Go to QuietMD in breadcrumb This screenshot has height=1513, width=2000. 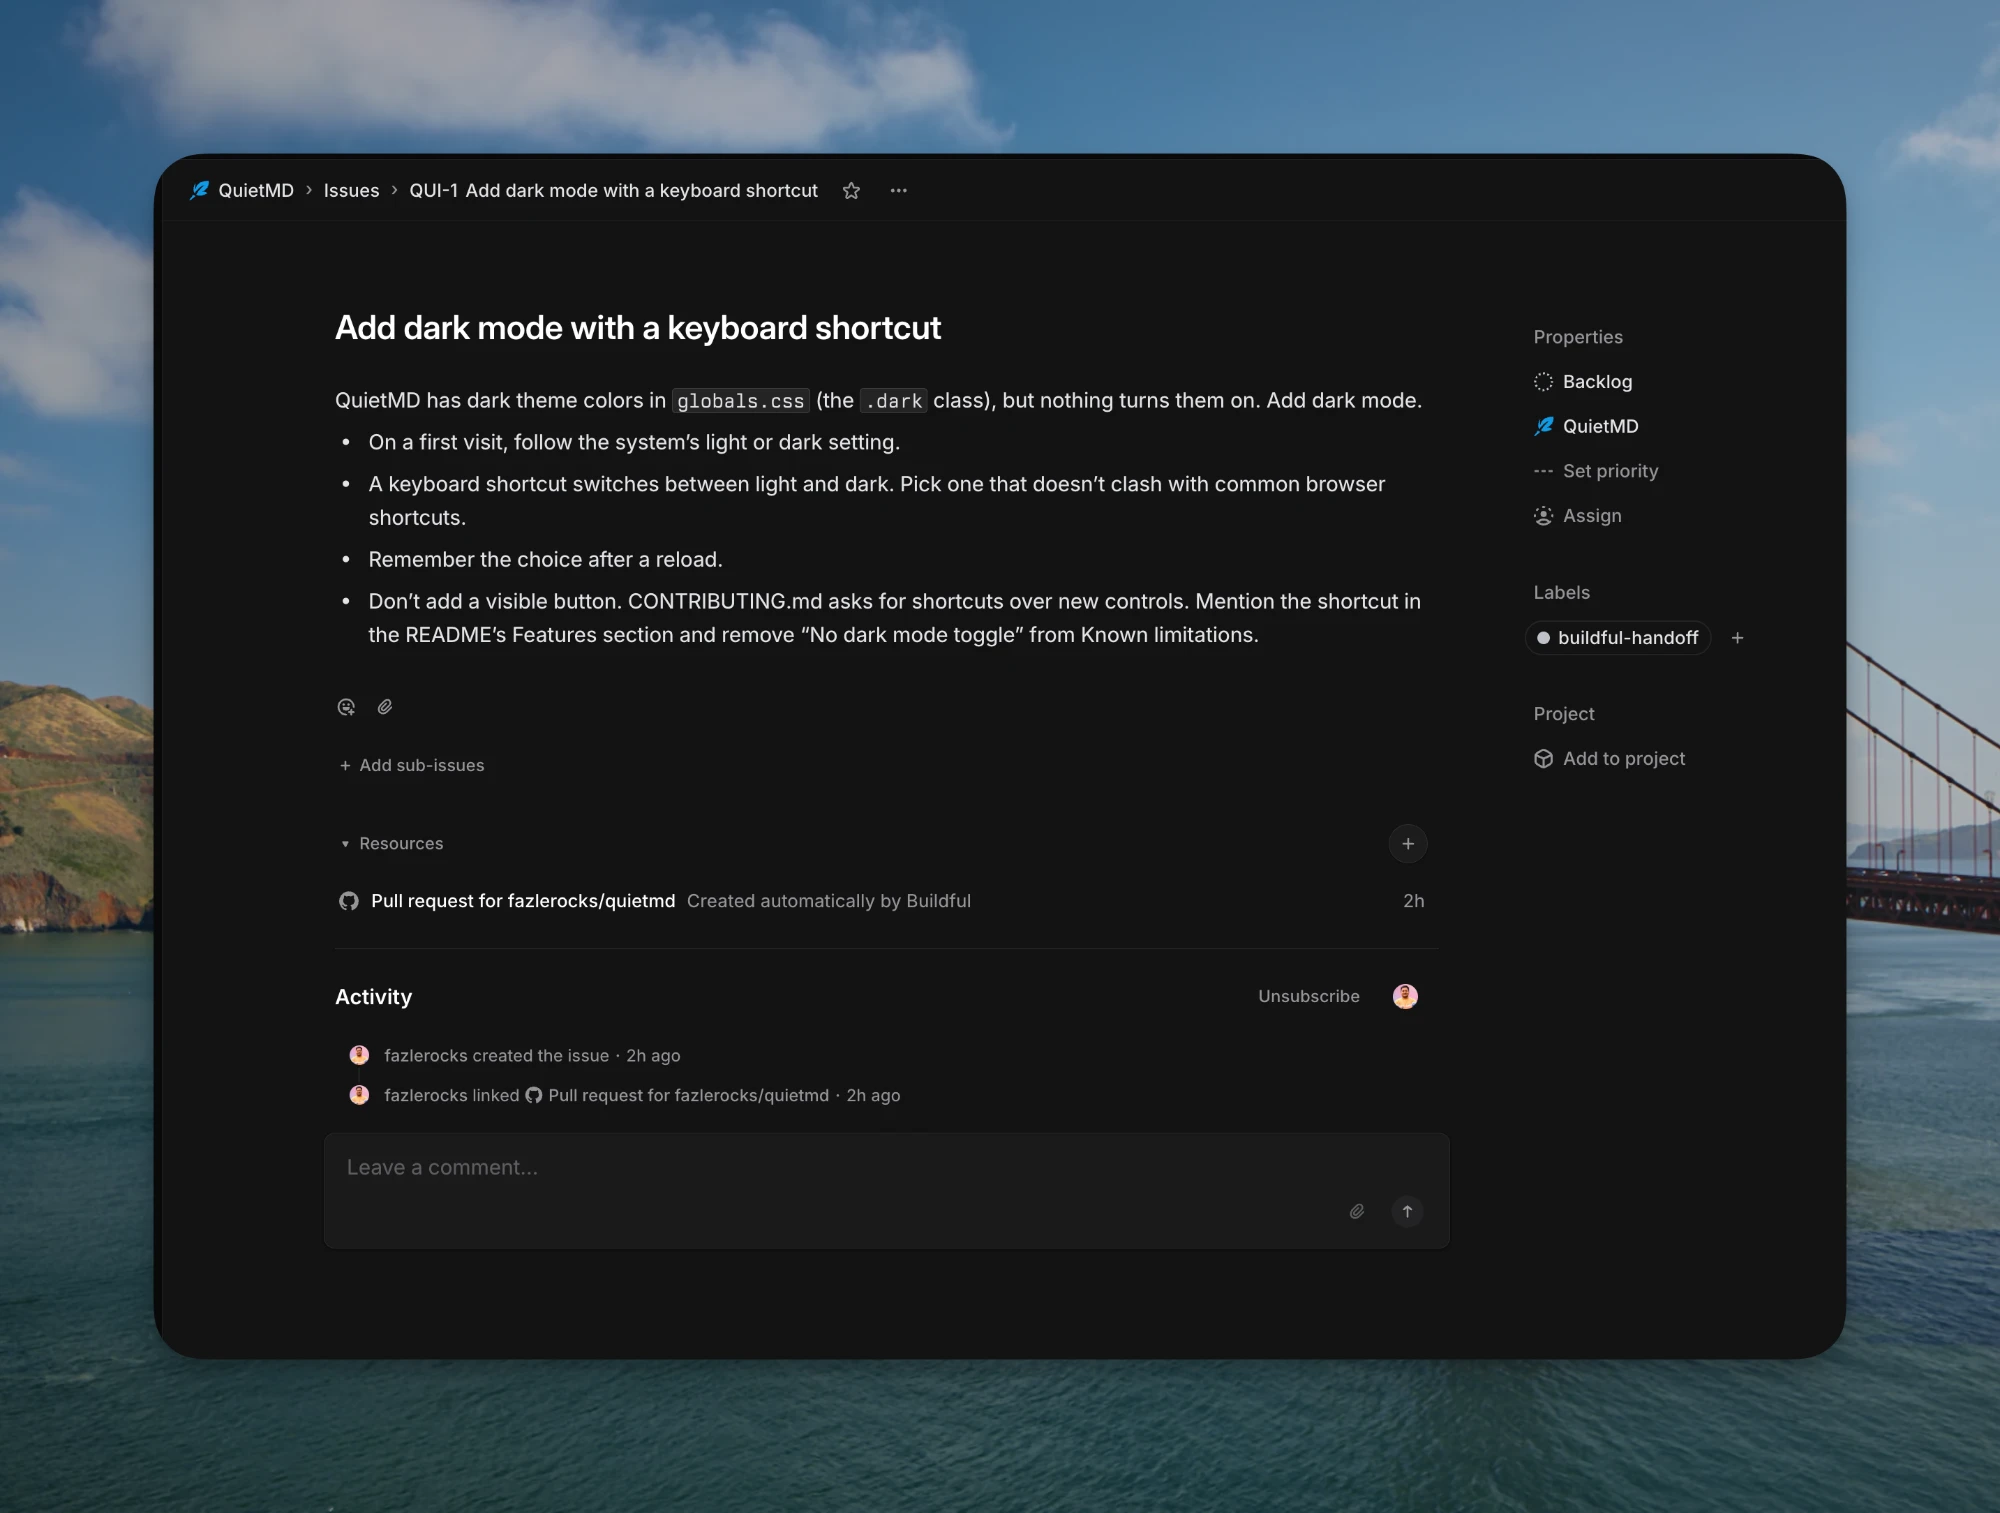click(256, 191)
